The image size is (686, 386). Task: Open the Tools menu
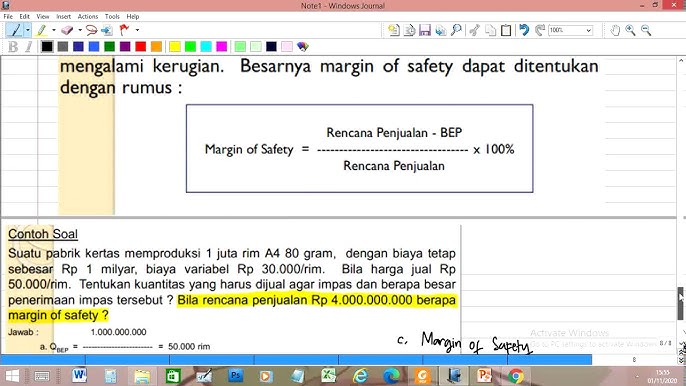(x=112, y=16)
